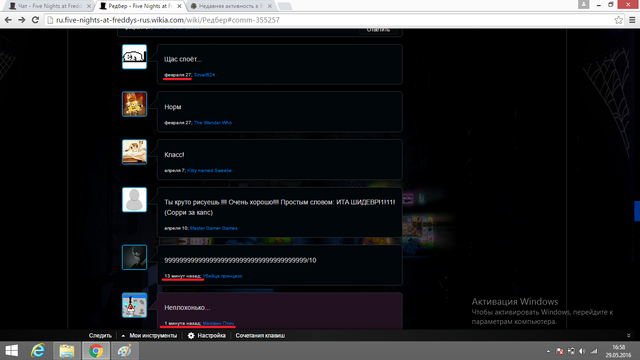Screen dimensions: 640x360
Task: Switch to the Чат - Five Nights tab
Action: [49, 6]
